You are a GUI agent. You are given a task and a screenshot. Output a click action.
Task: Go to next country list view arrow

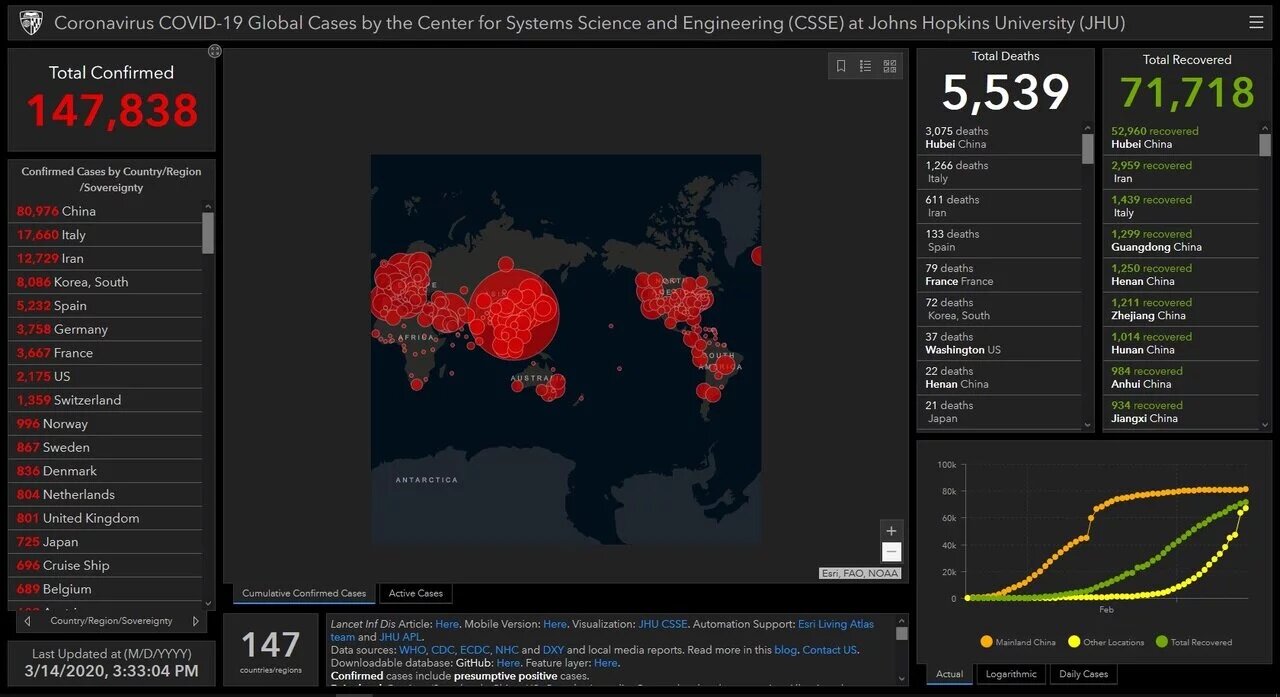pos(195,621)
